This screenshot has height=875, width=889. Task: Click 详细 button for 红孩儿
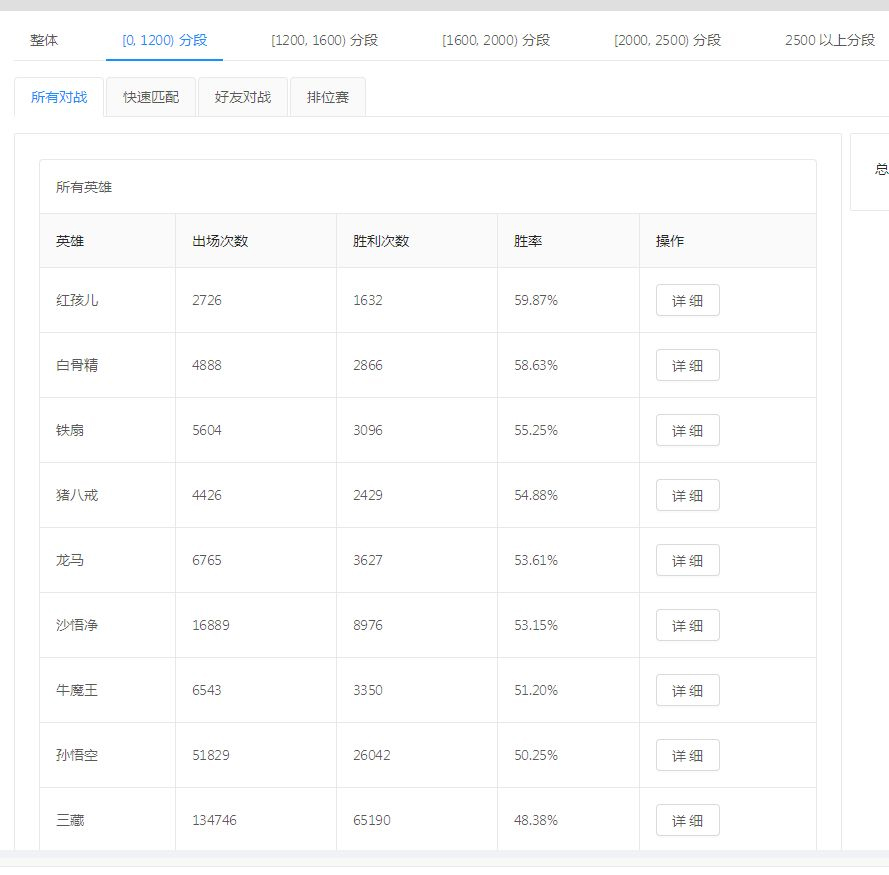click(687, 300)
